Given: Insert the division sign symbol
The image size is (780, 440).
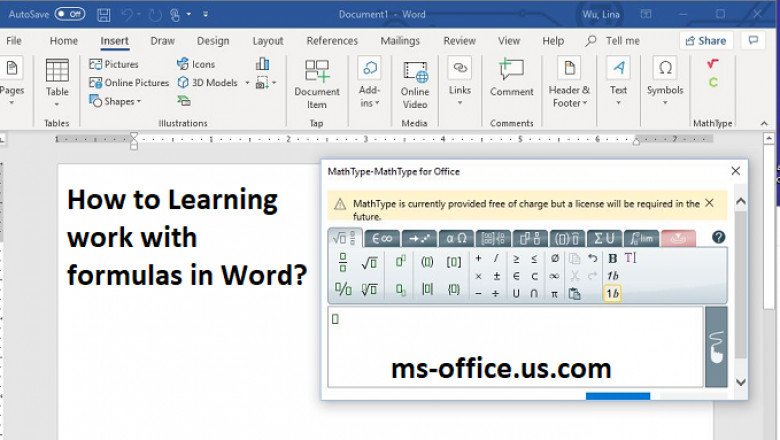Looking at the screenshot, I should coord(496,294).
